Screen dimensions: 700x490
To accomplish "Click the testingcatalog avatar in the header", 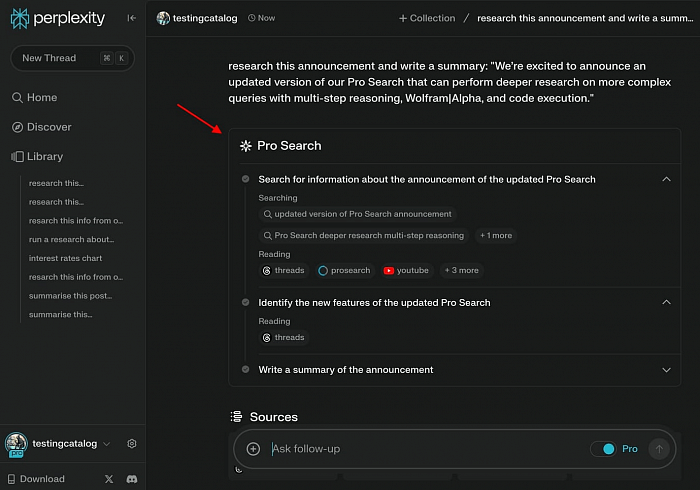I will (163, 18).
